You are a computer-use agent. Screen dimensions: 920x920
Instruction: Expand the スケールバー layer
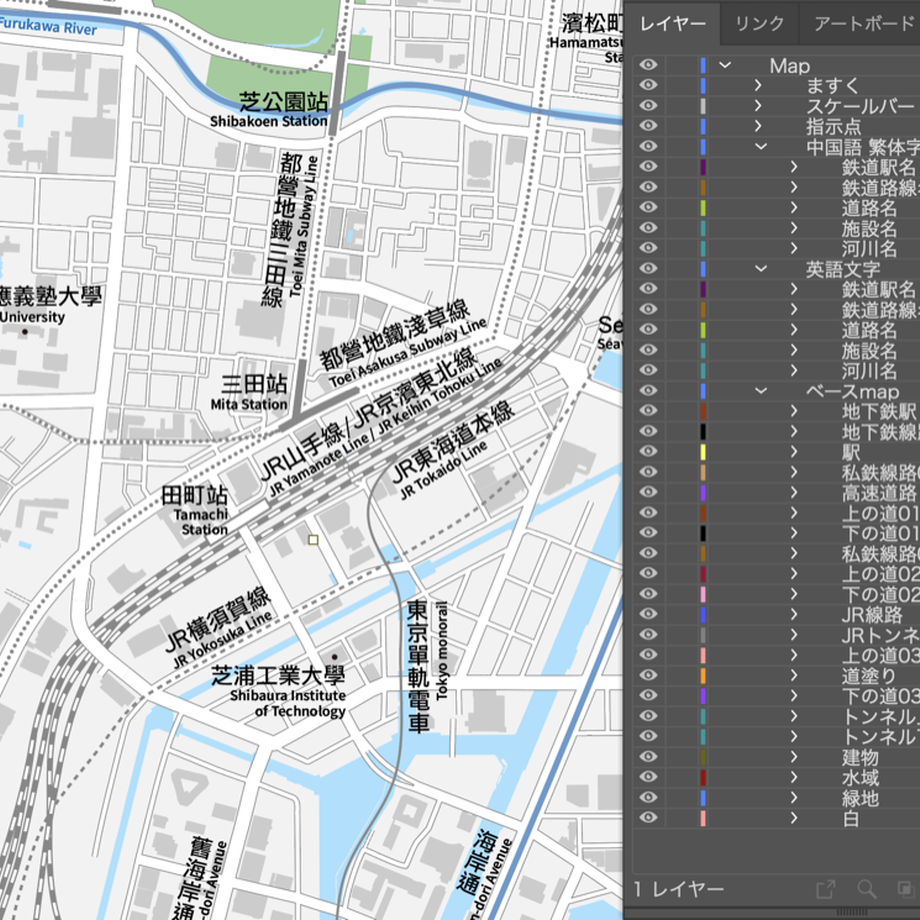click(759, 106)
